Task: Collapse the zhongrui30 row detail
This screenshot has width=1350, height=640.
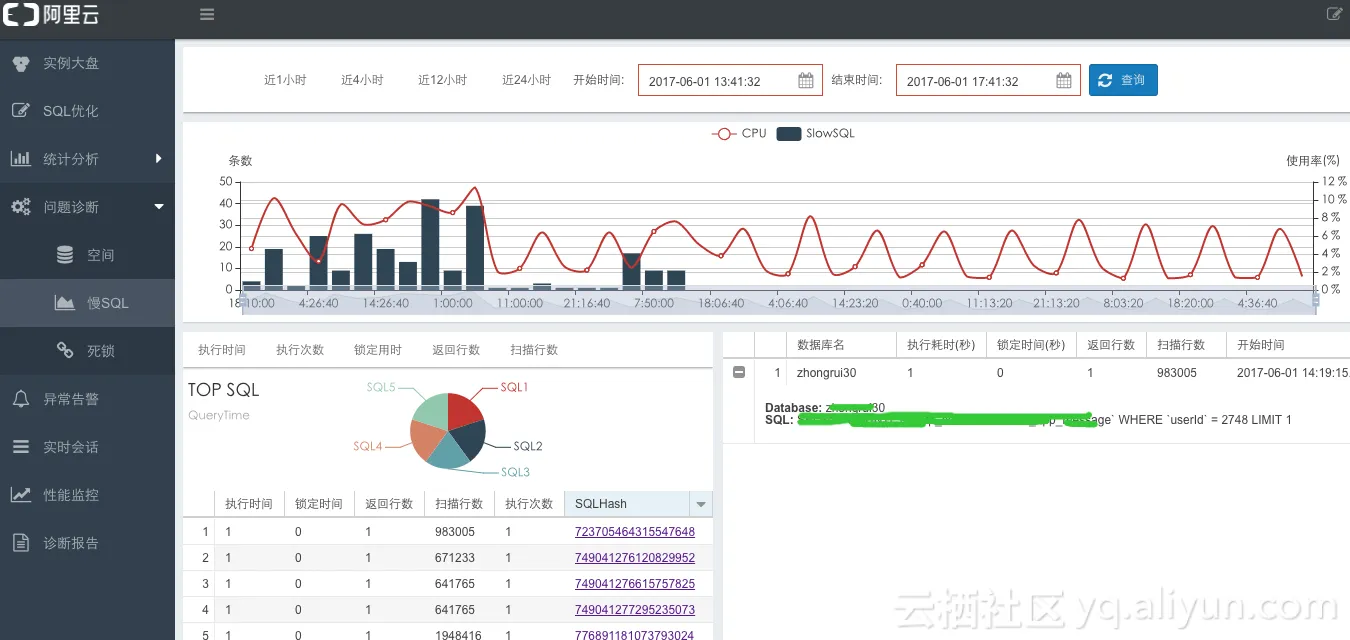Action: (739, 372)
